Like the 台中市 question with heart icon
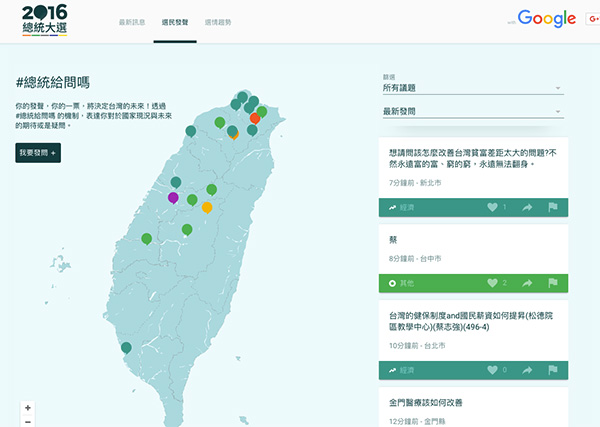 pyautogui.click(x=491, y=283)
